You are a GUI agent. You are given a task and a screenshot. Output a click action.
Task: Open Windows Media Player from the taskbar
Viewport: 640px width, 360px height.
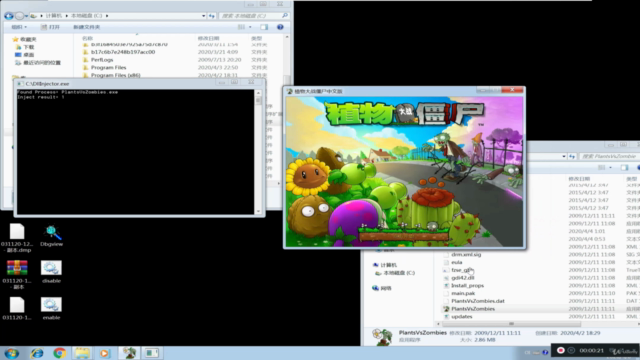click(x=104, y=353)
